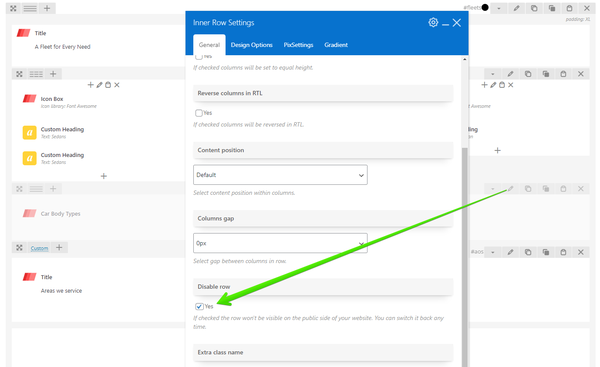
Task: Open the Content position Default dropdown
Action: 280,175
